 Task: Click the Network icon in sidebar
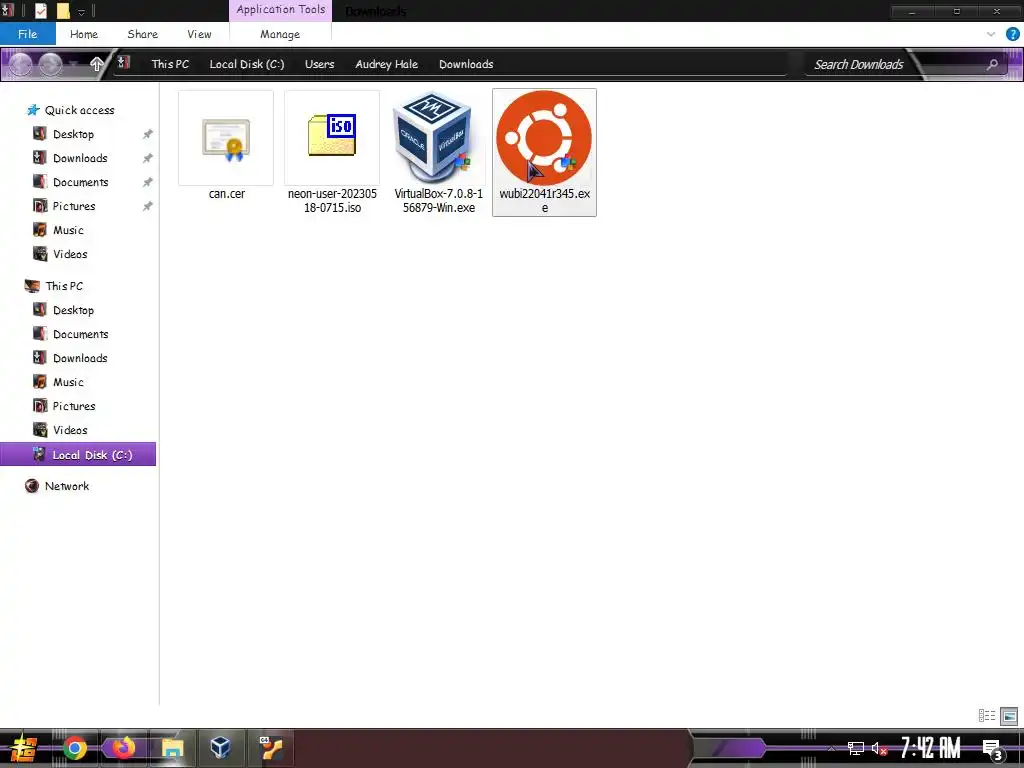(x=31, y=486)
